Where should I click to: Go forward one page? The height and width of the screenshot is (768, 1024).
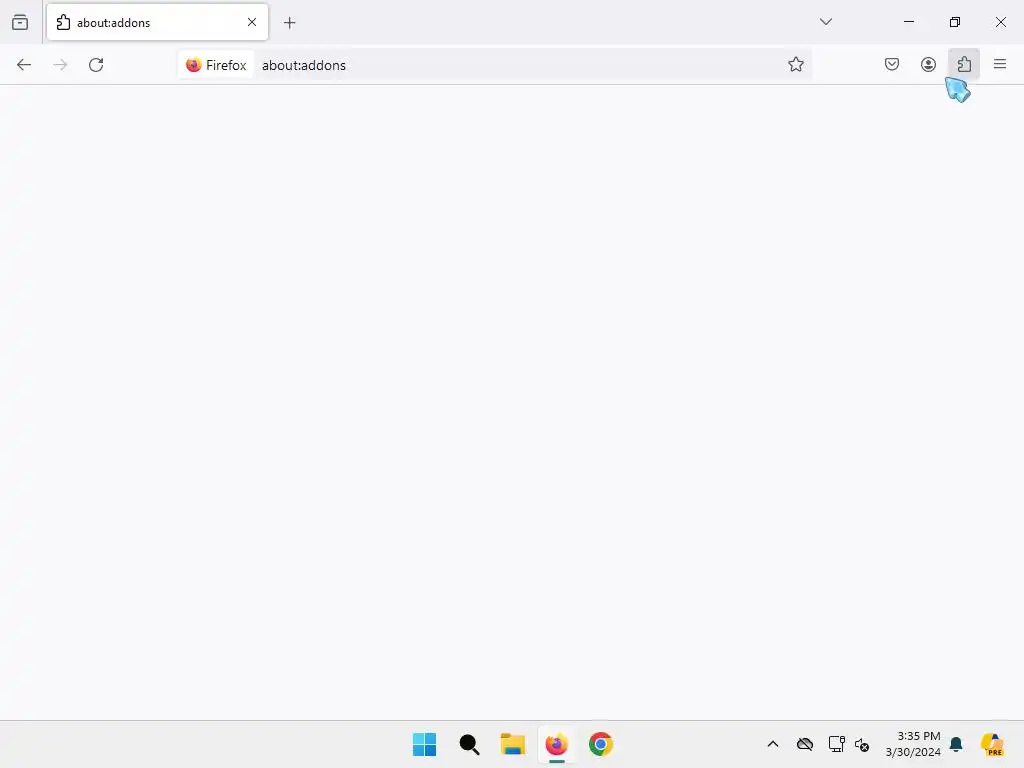(60, 65)
